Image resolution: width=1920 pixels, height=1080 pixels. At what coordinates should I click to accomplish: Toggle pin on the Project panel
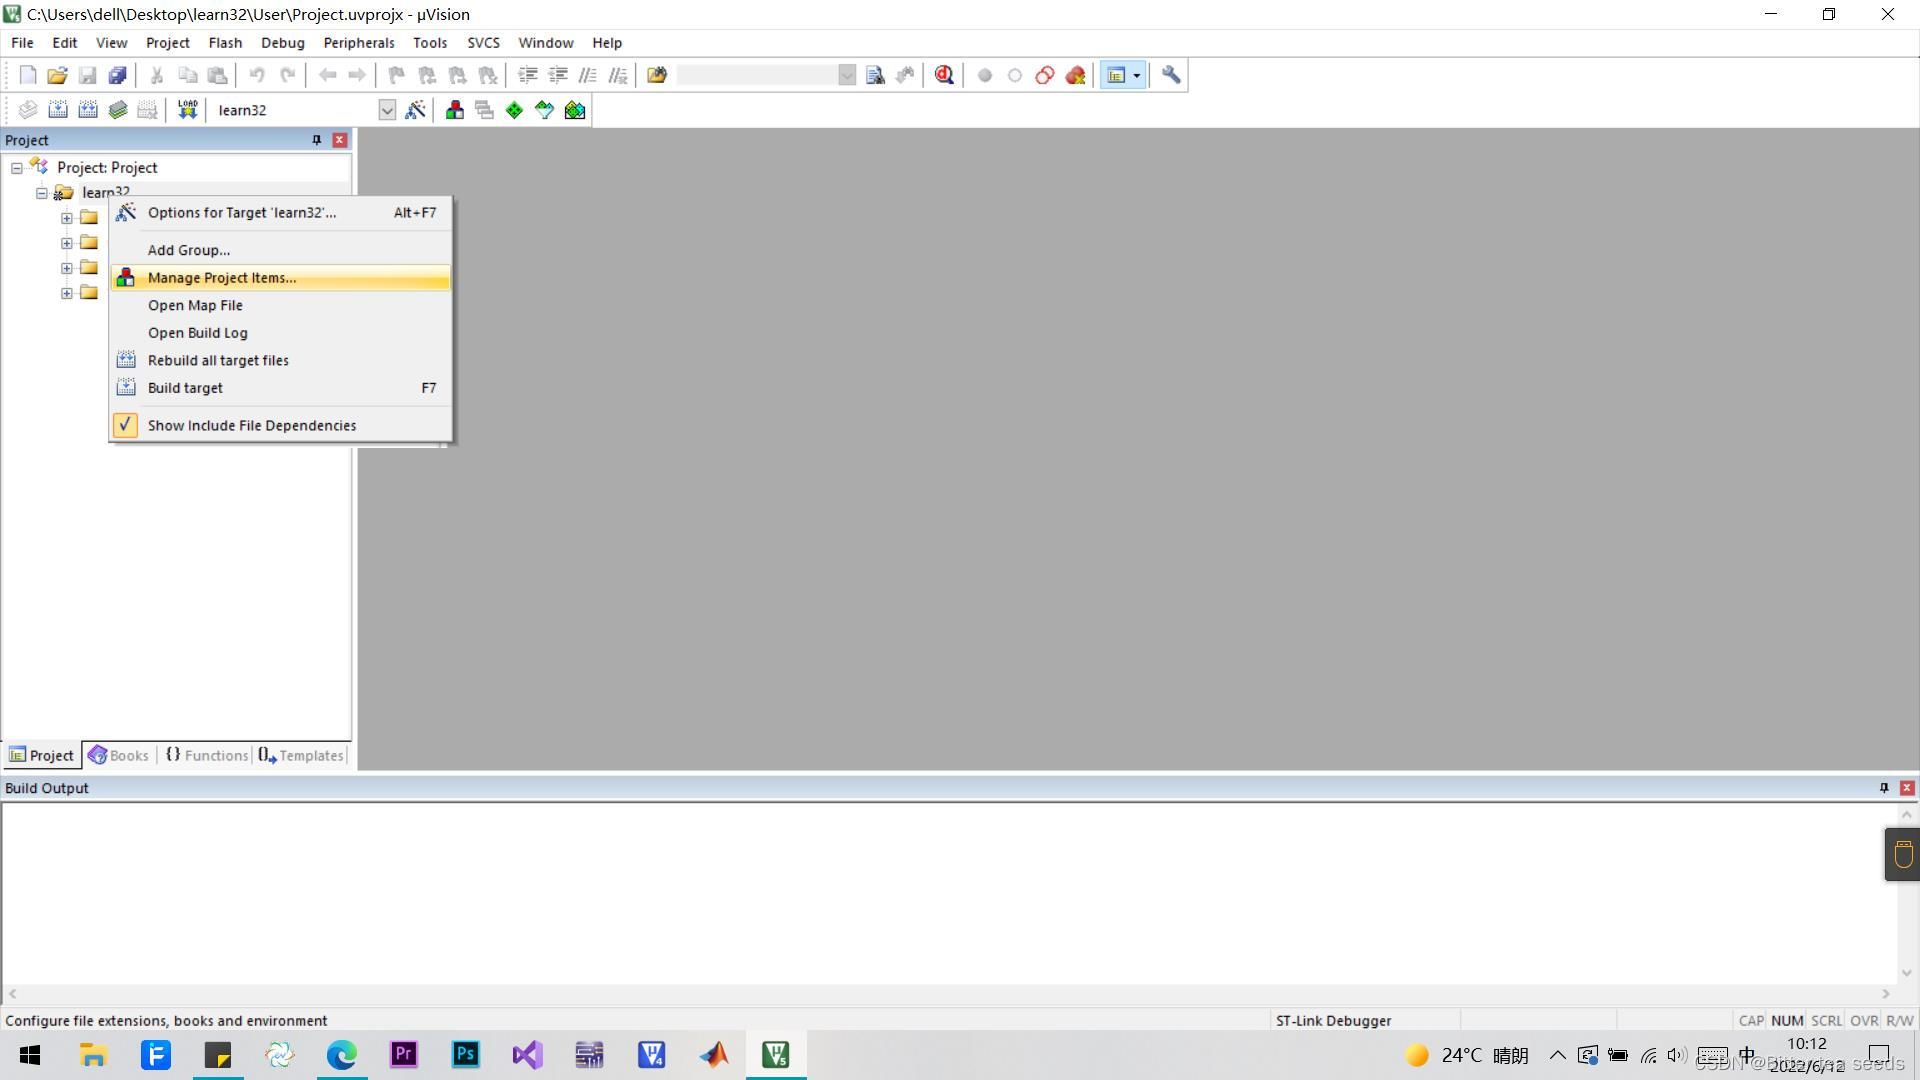[317, 140]
